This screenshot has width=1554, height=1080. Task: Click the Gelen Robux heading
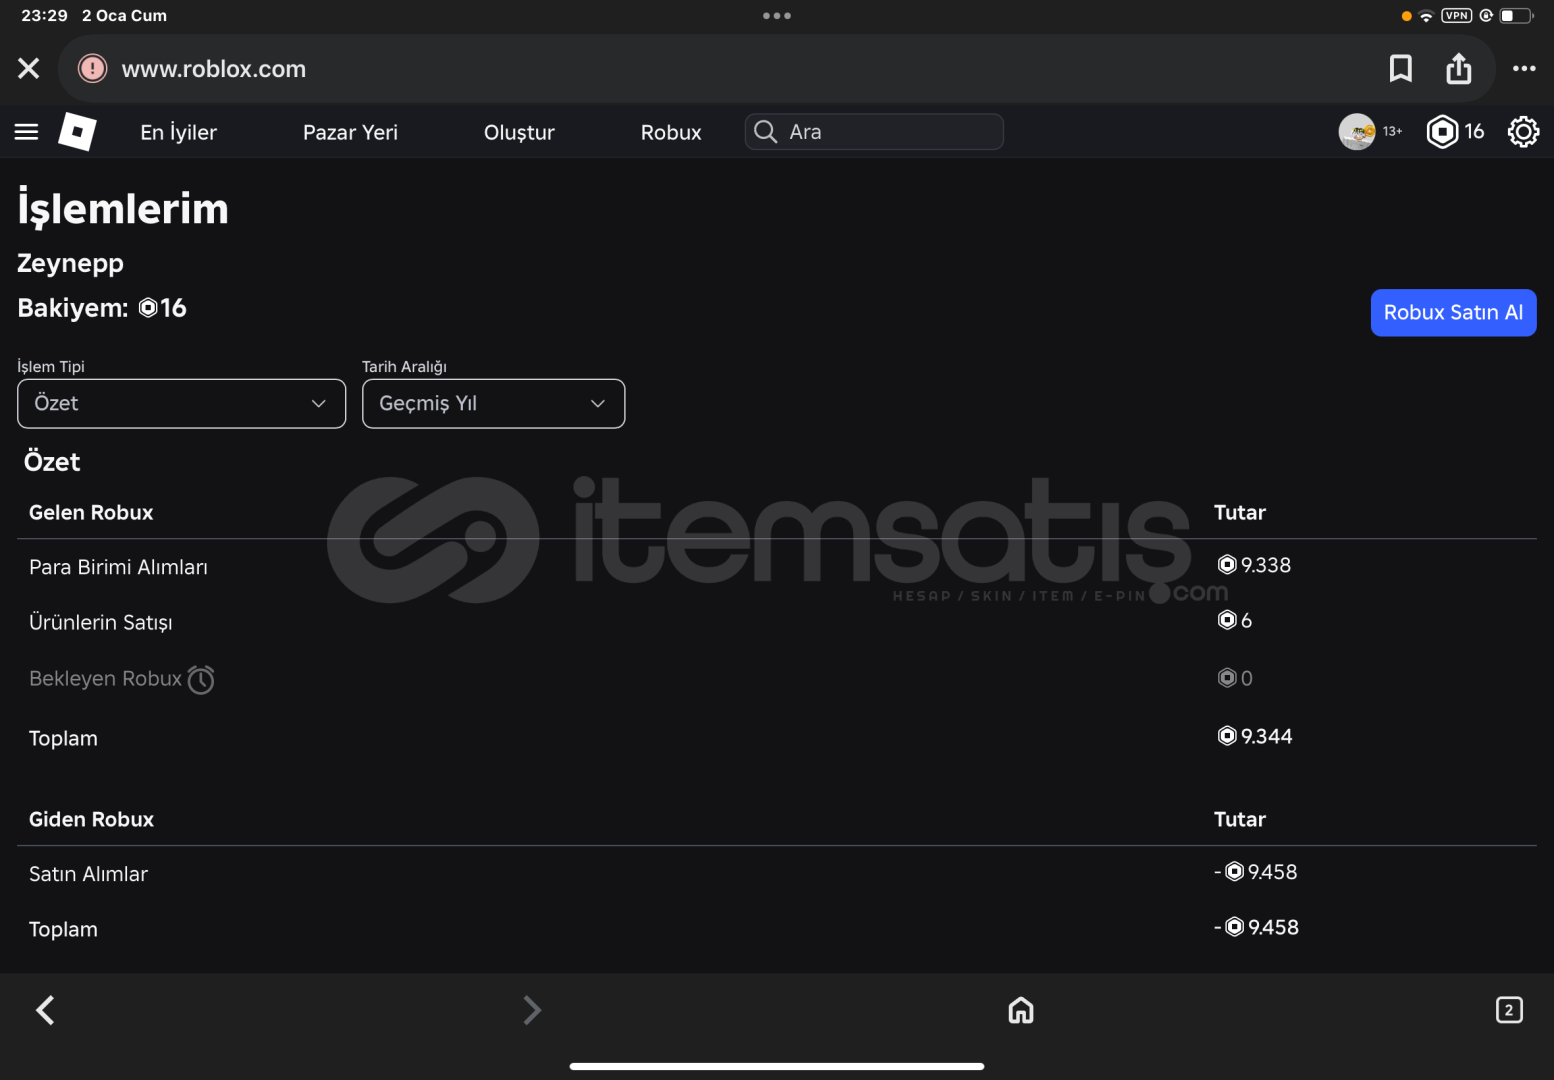coord(91,513)
